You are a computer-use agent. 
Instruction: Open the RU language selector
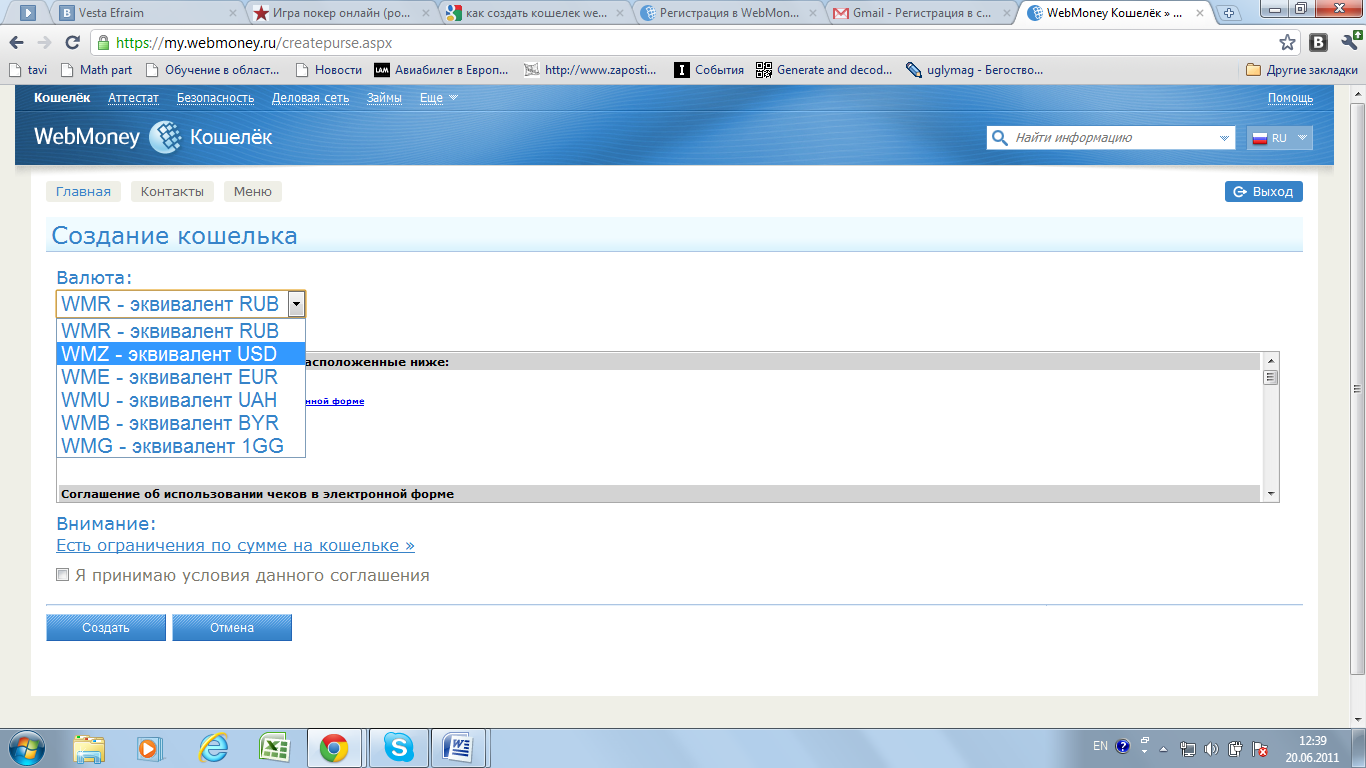(1279, 138)
